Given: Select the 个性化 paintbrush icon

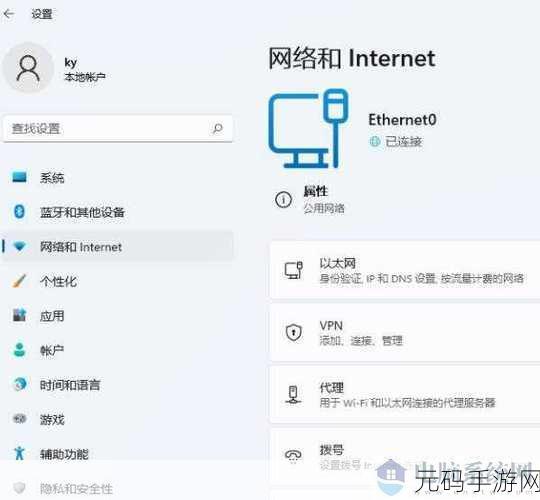Looking at the screenshot, I should coord(19,281).
